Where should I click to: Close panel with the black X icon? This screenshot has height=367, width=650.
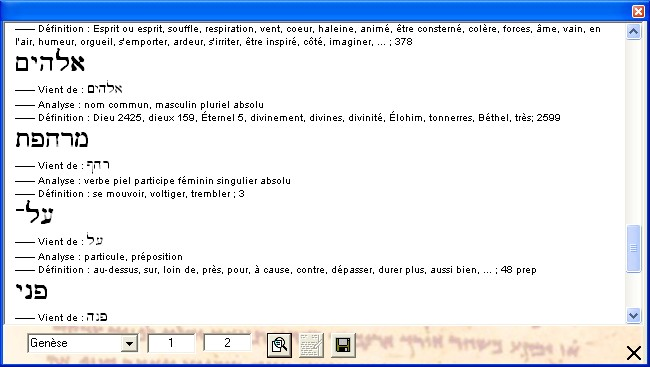(634, 353)
